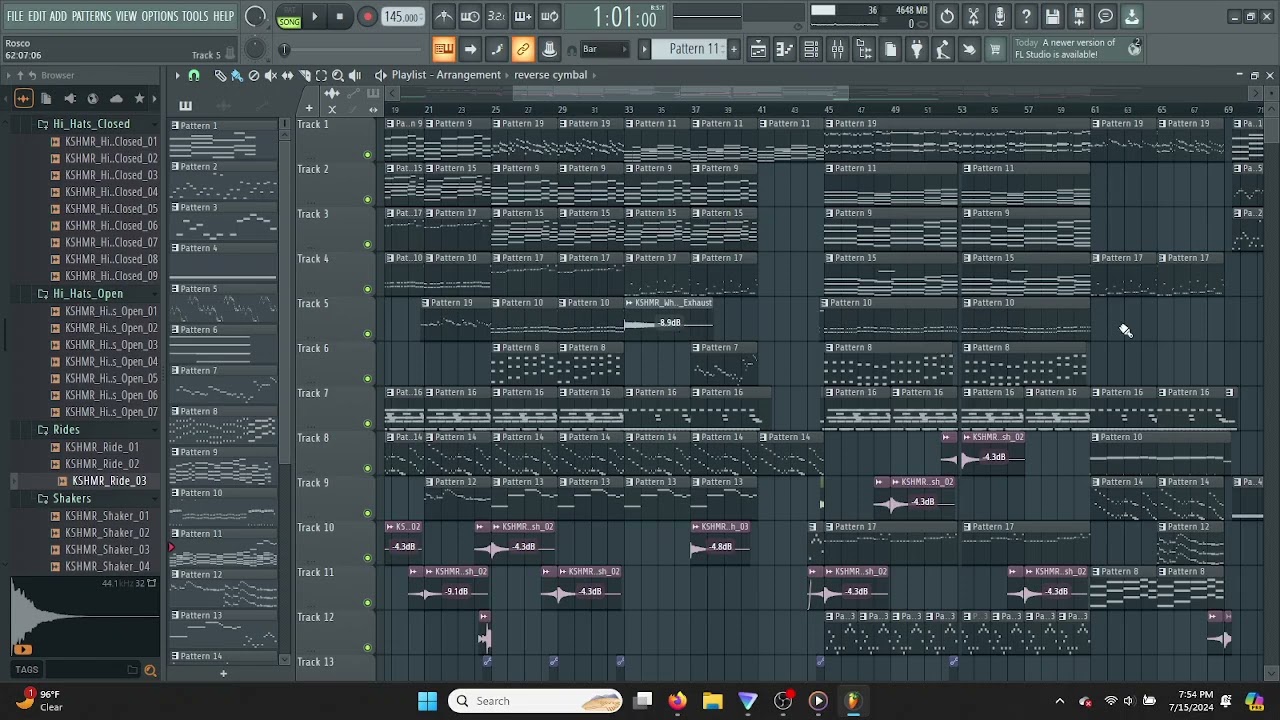Select the Paint brush tool in Playlist

click(x=237, y=75)
